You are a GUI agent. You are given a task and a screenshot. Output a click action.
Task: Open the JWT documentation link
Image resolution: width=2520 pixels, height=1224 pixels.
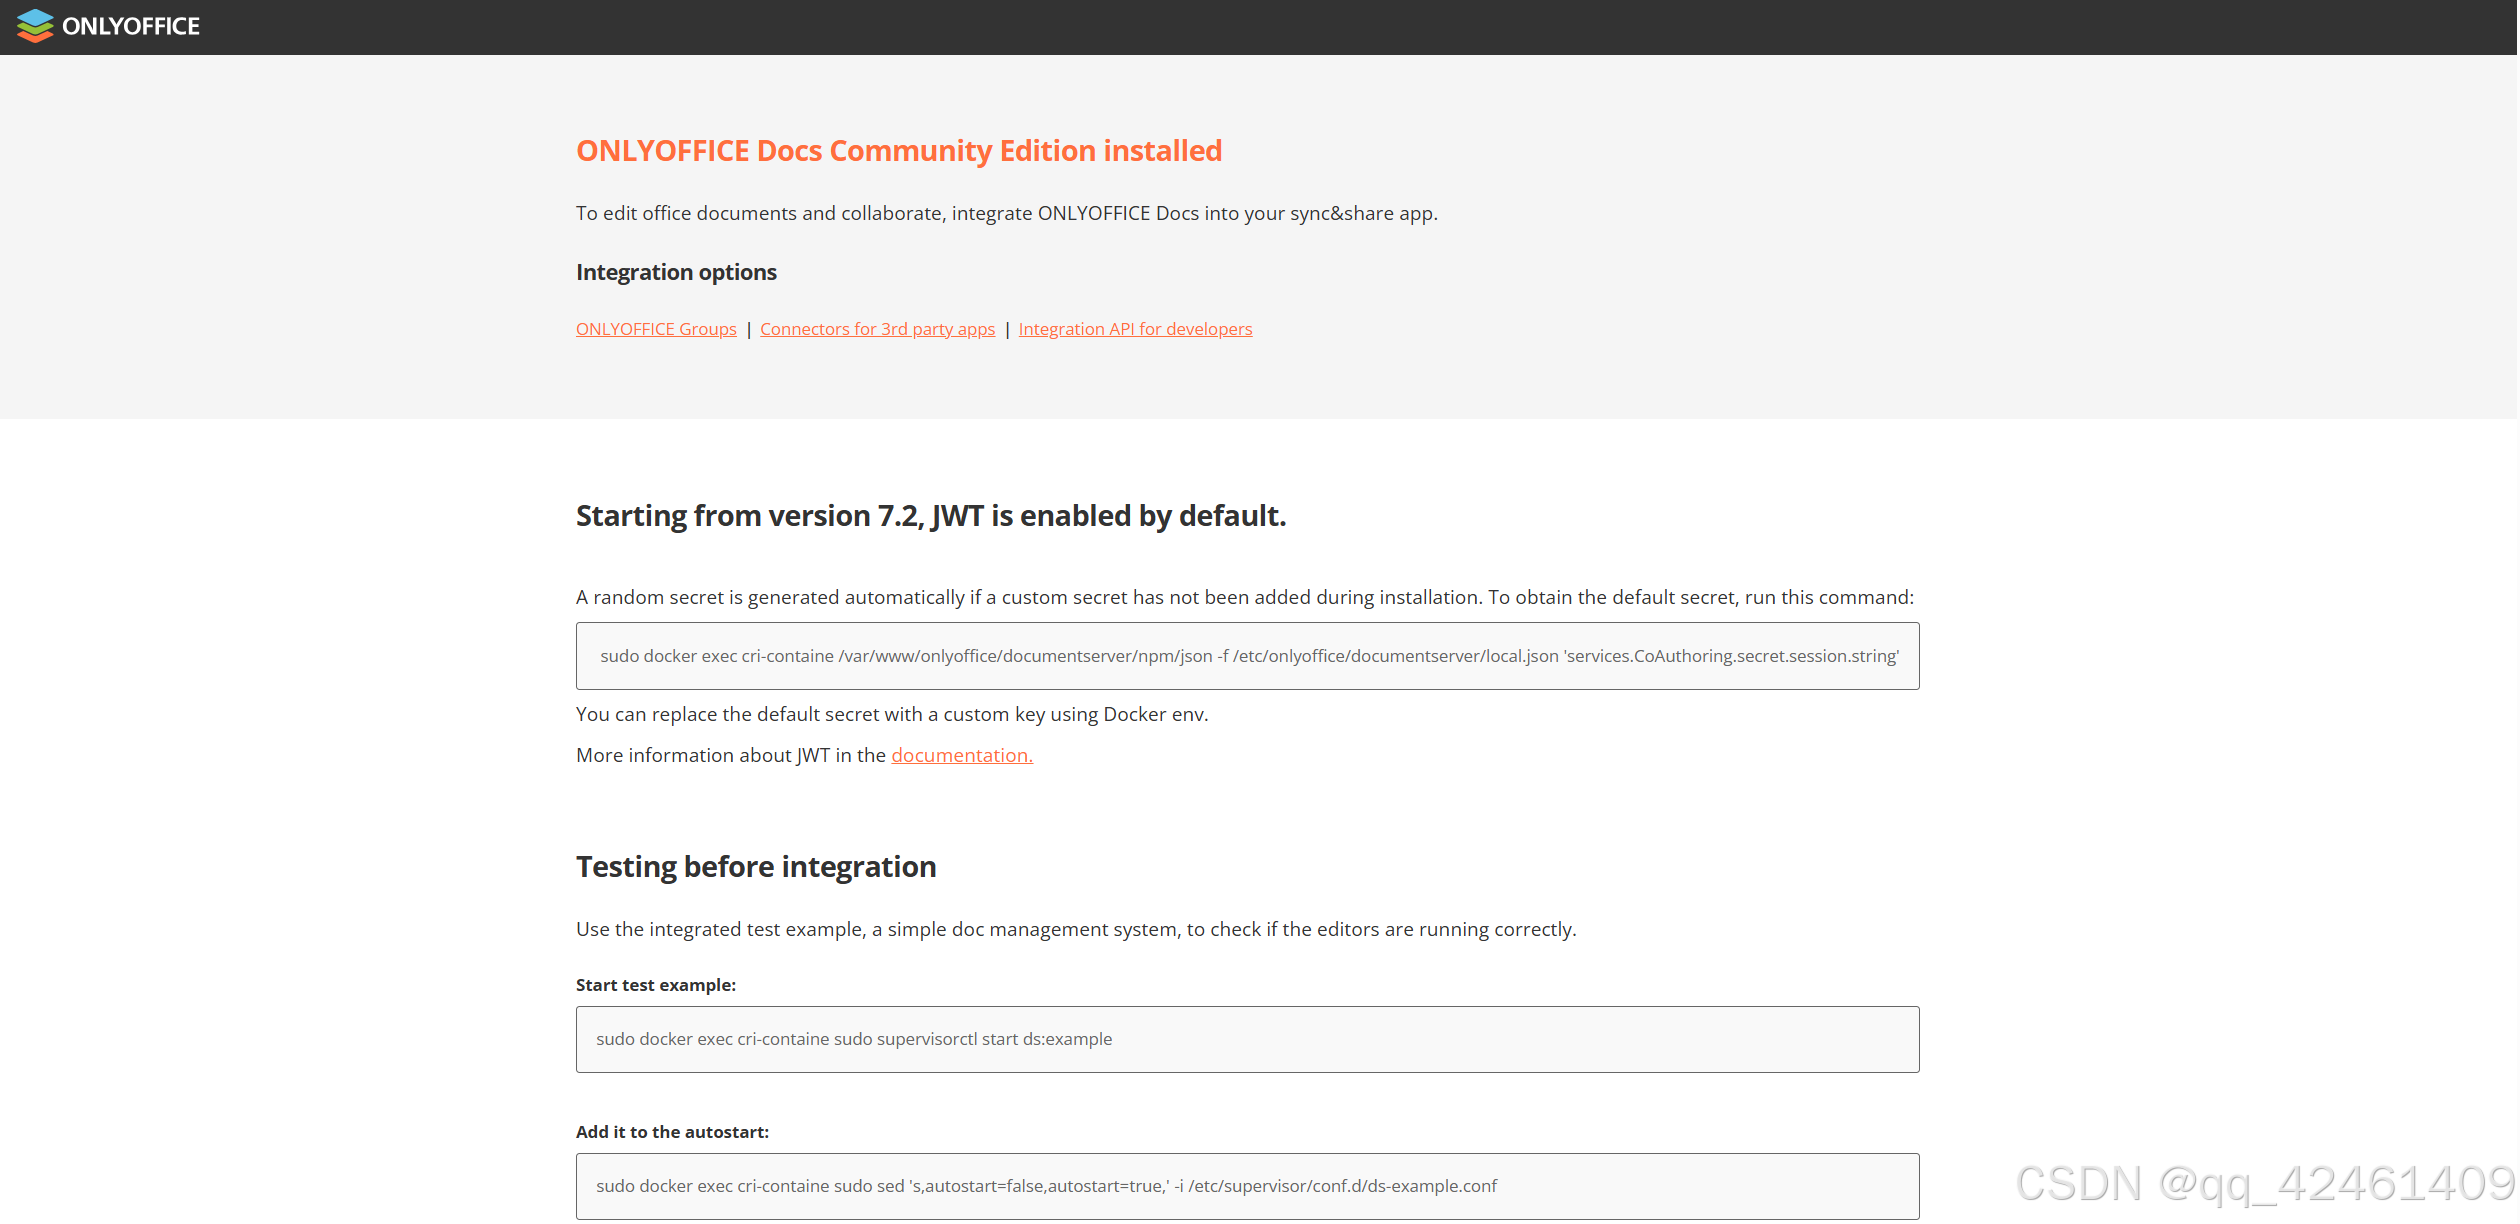pyautogui.click(x=961, y=755)
